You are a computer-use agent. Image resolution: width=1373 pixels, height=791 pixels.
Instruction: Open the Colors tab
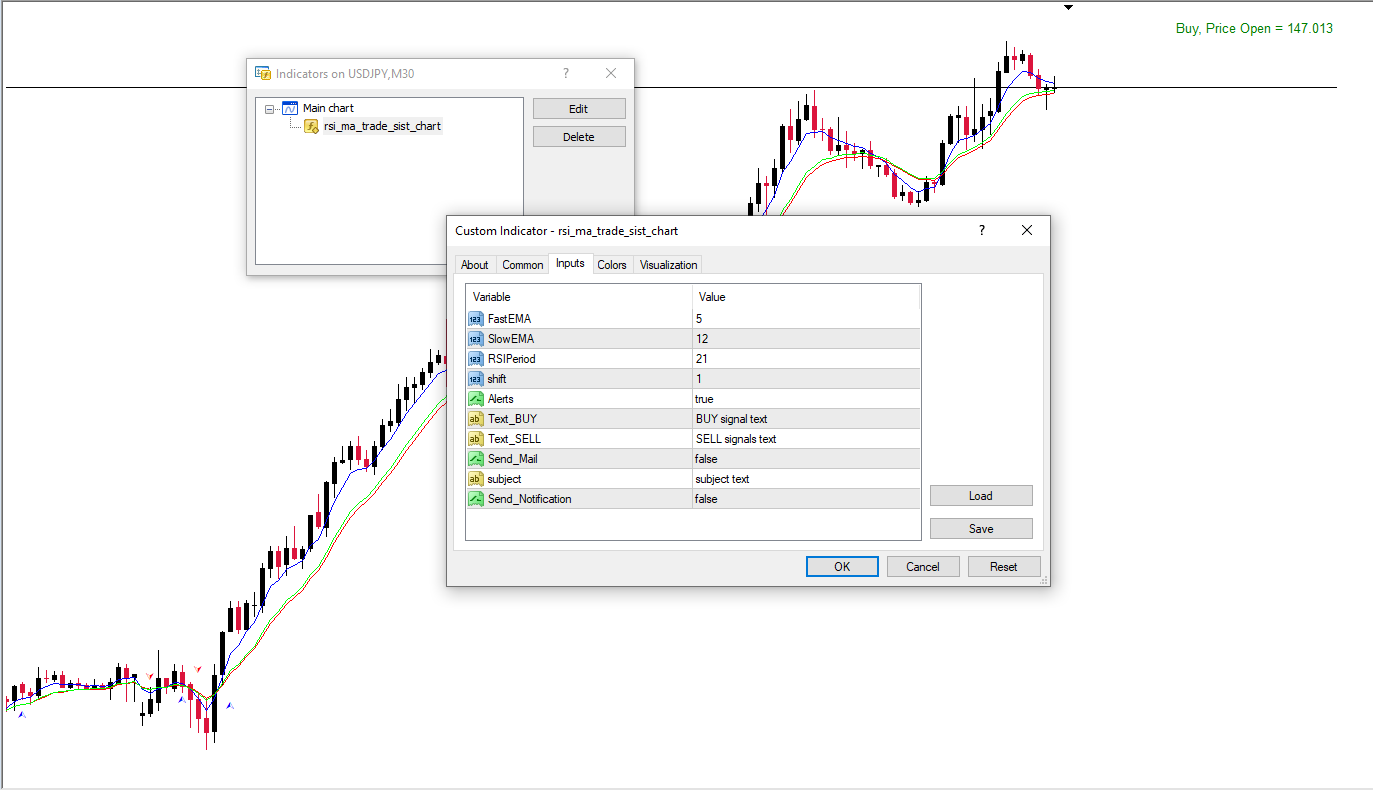click(611, 265)
